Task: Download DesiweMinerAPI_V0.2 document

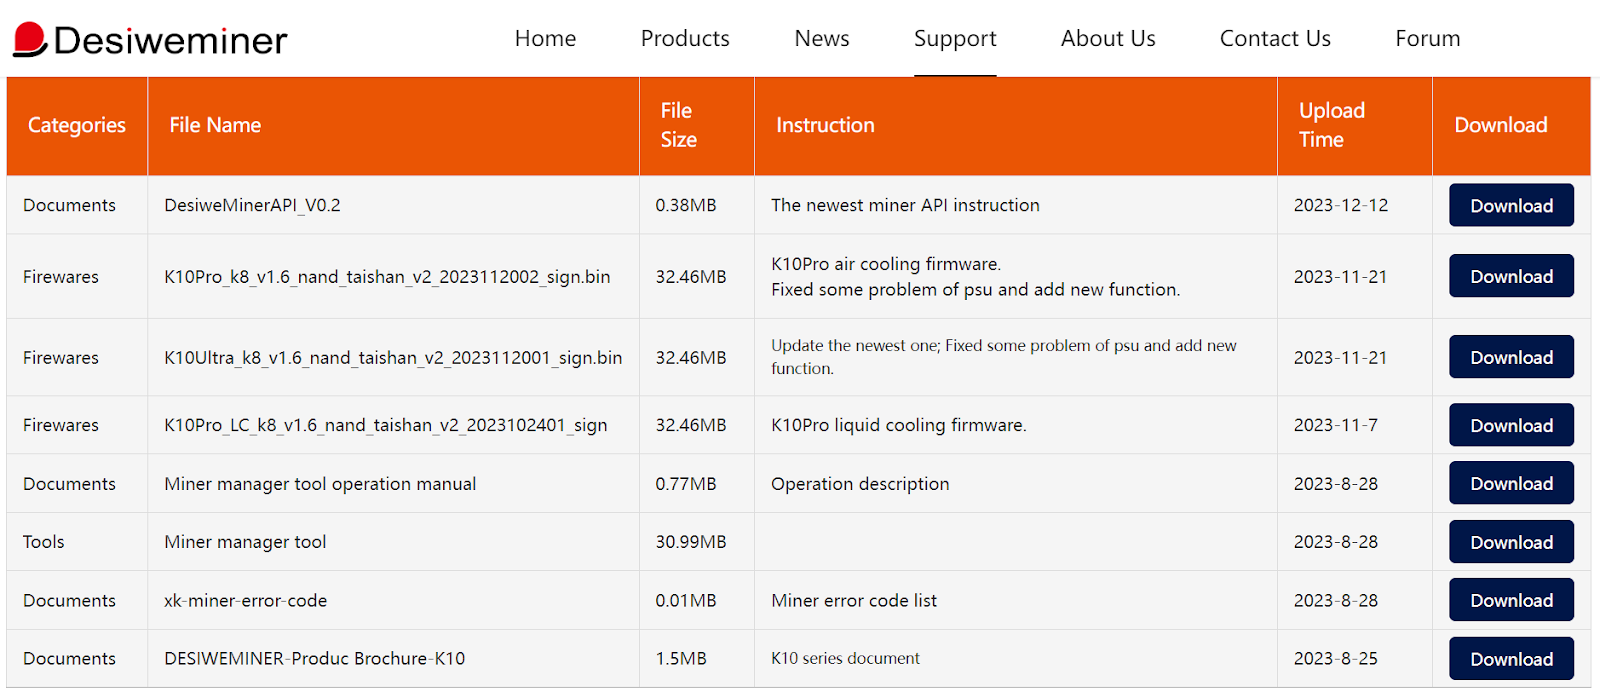Action: (x=1510, y=205)
